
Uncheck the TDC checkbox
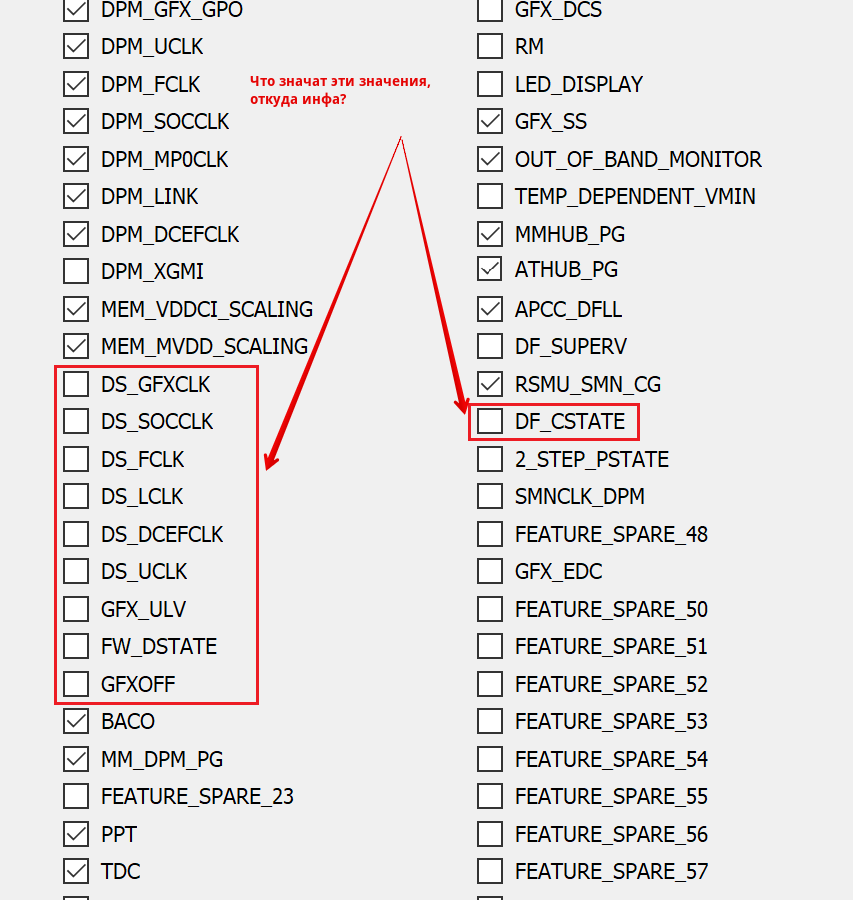tap(76, 871)
